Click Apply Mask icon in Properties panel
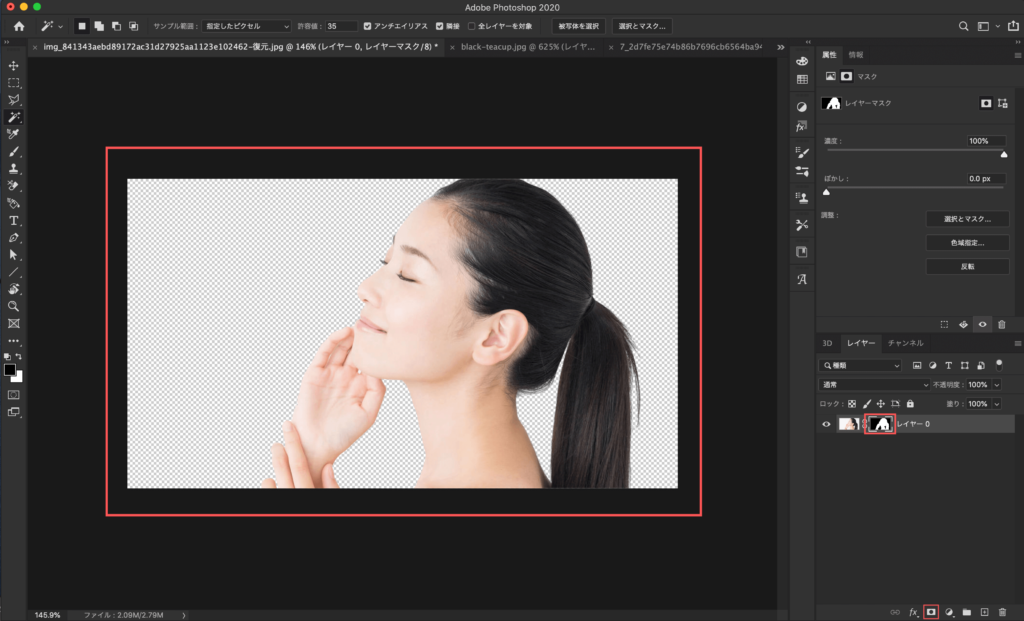 click(963, 325)
